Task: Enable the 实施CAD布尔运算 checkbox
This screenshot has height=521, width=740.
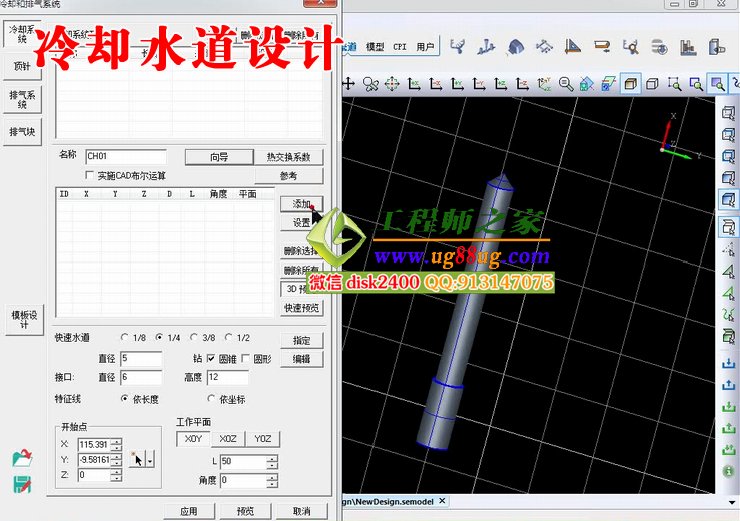Action: click(x=90, y=175)
